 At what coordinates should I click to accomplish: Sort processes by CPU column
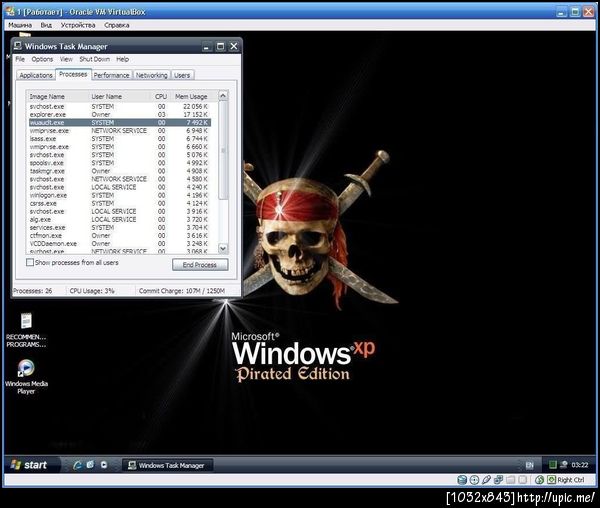[161, 96]
